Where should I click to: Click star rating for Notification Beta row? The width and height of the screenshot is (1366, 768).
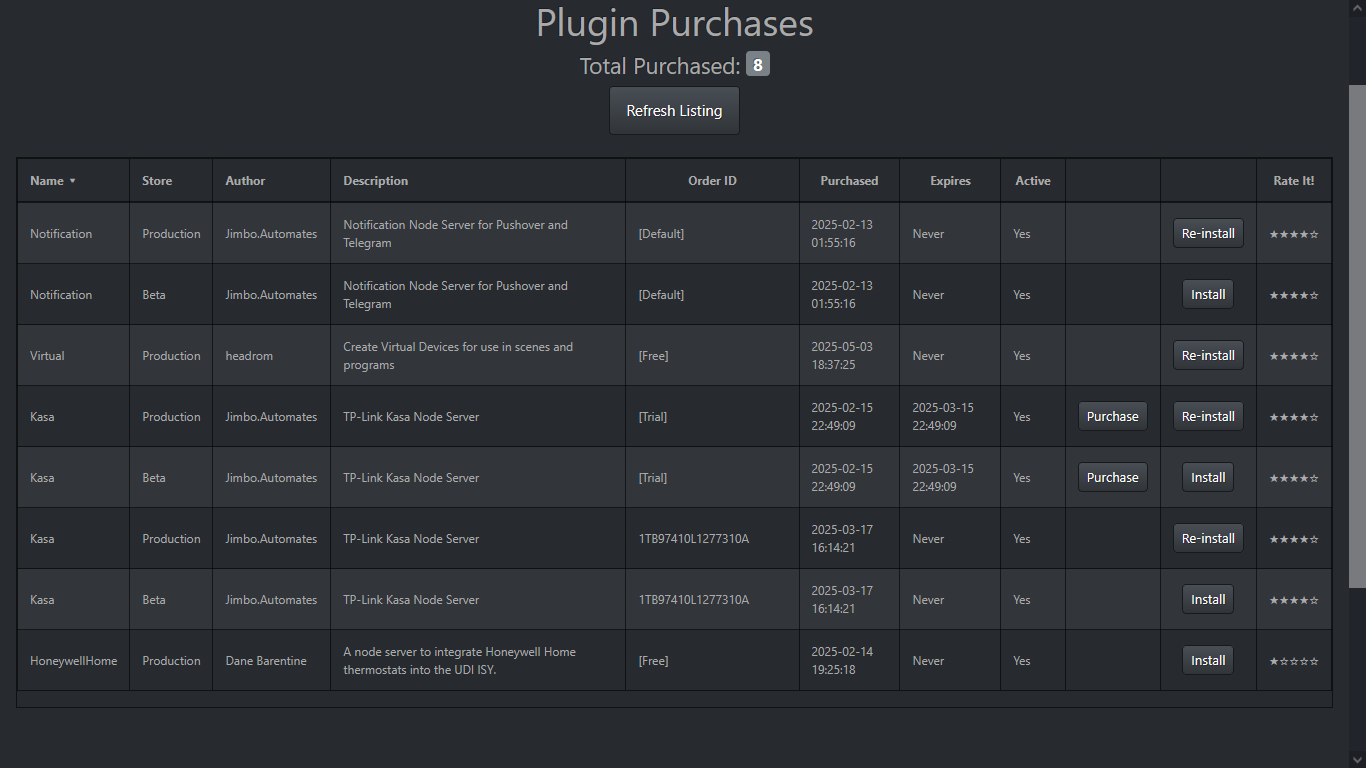tap(1293, 295)
